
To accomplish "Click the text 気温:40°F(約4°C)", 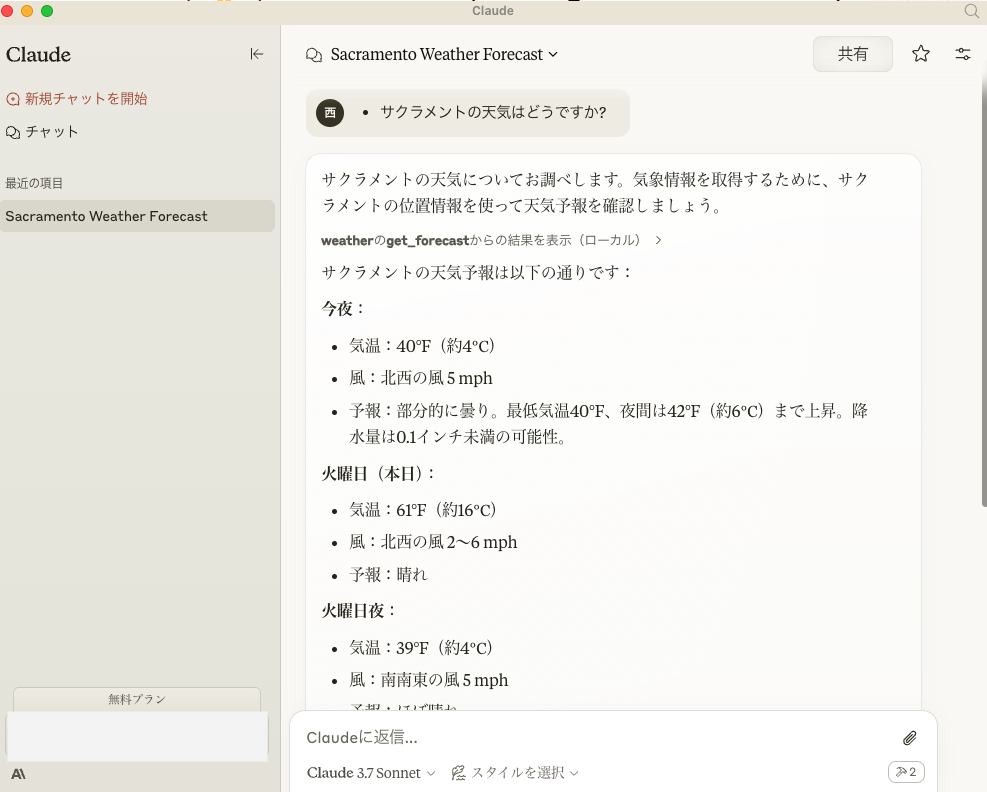I will click(422, 346).
